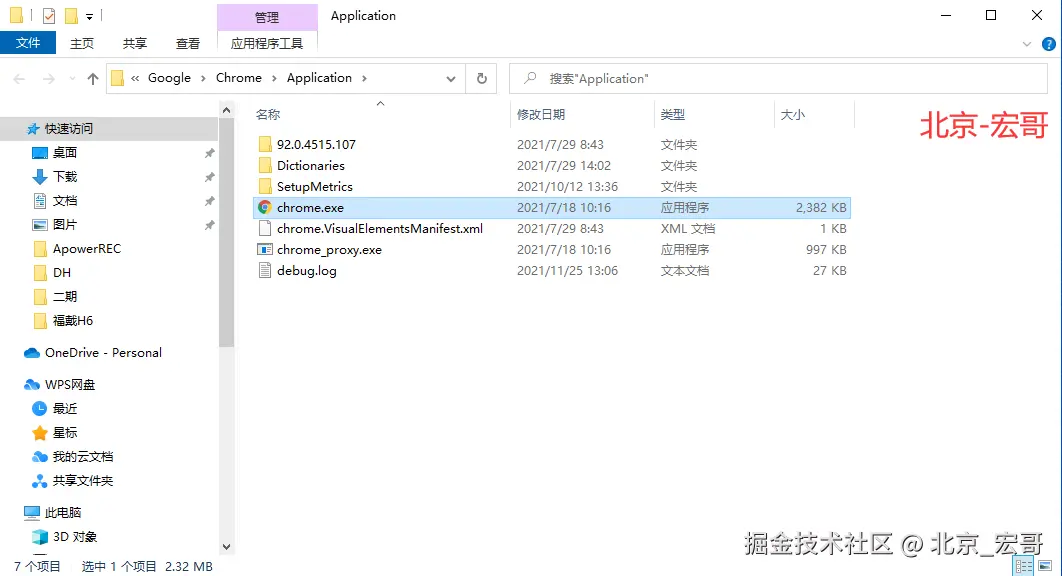The width and height of the screenshot is (1062, 576).
Task: Click the 管理 contextual tab header
Action: [267, 17]
